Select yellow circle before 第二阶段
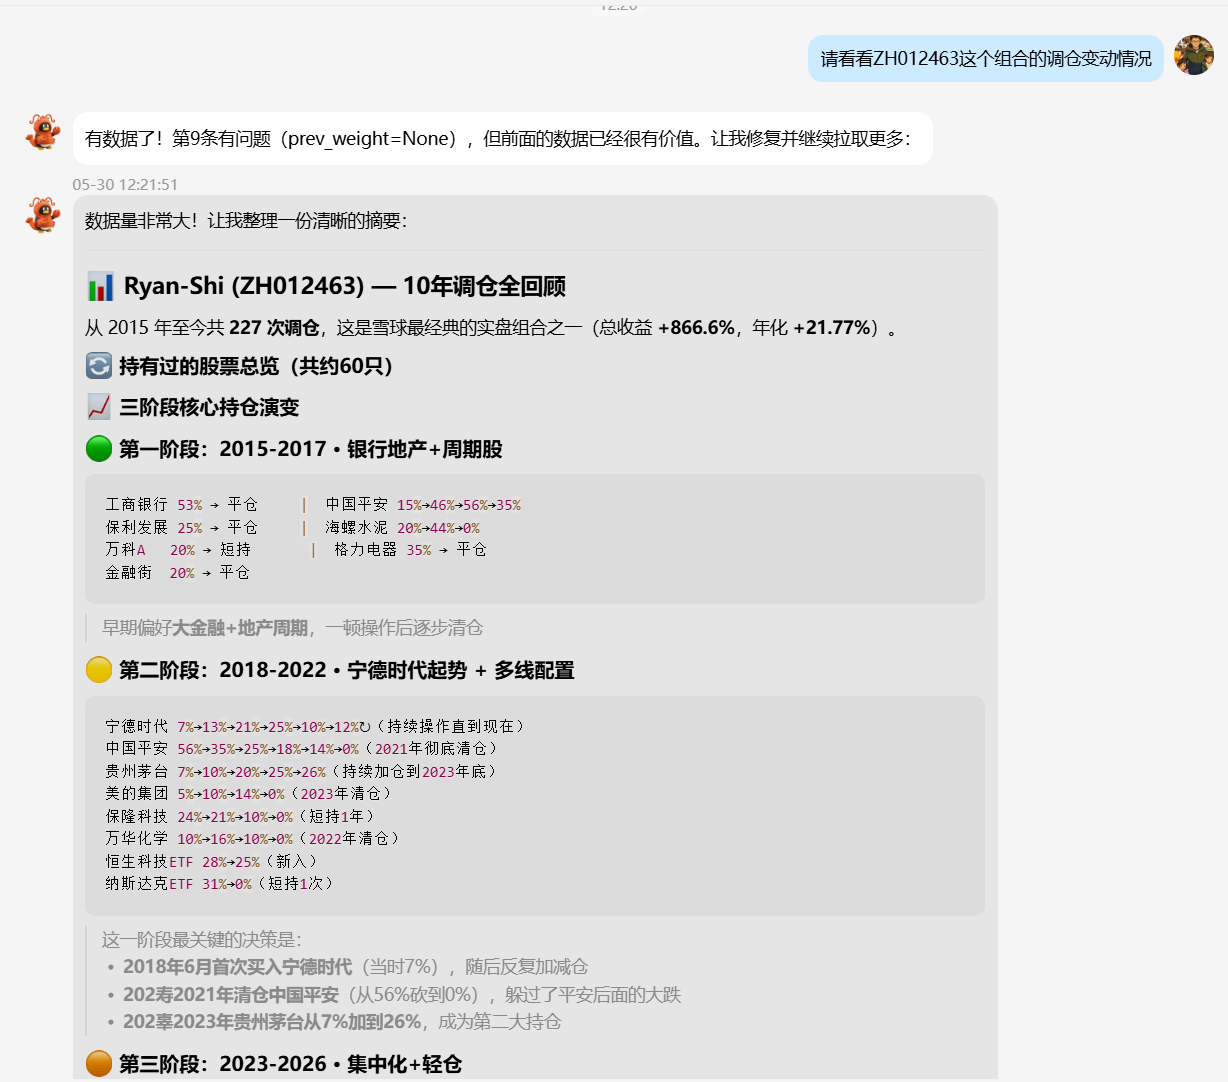The width and height of the screenshot is (1228, 1082). [99, 670]
